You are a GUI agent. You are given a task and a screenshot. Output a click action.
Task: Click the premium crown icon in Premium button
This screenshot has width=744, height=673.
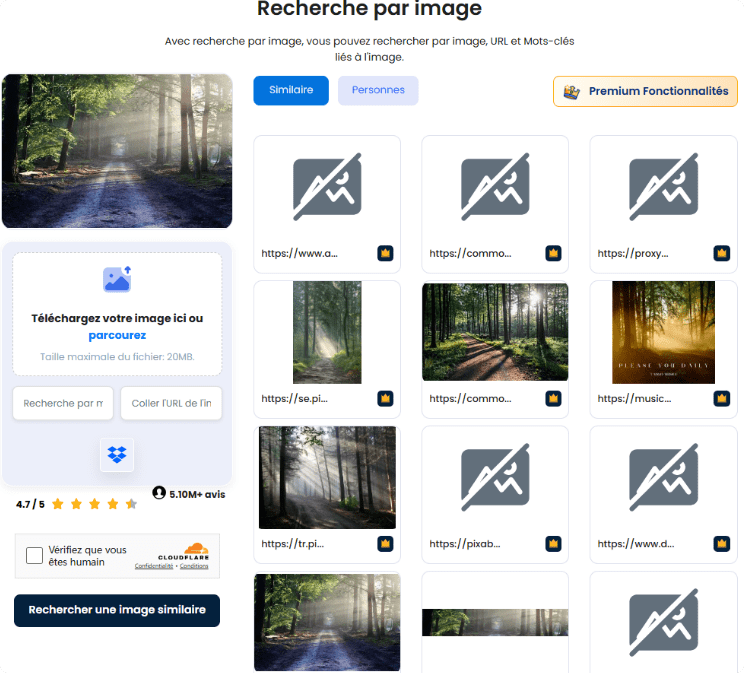(572, 91)
